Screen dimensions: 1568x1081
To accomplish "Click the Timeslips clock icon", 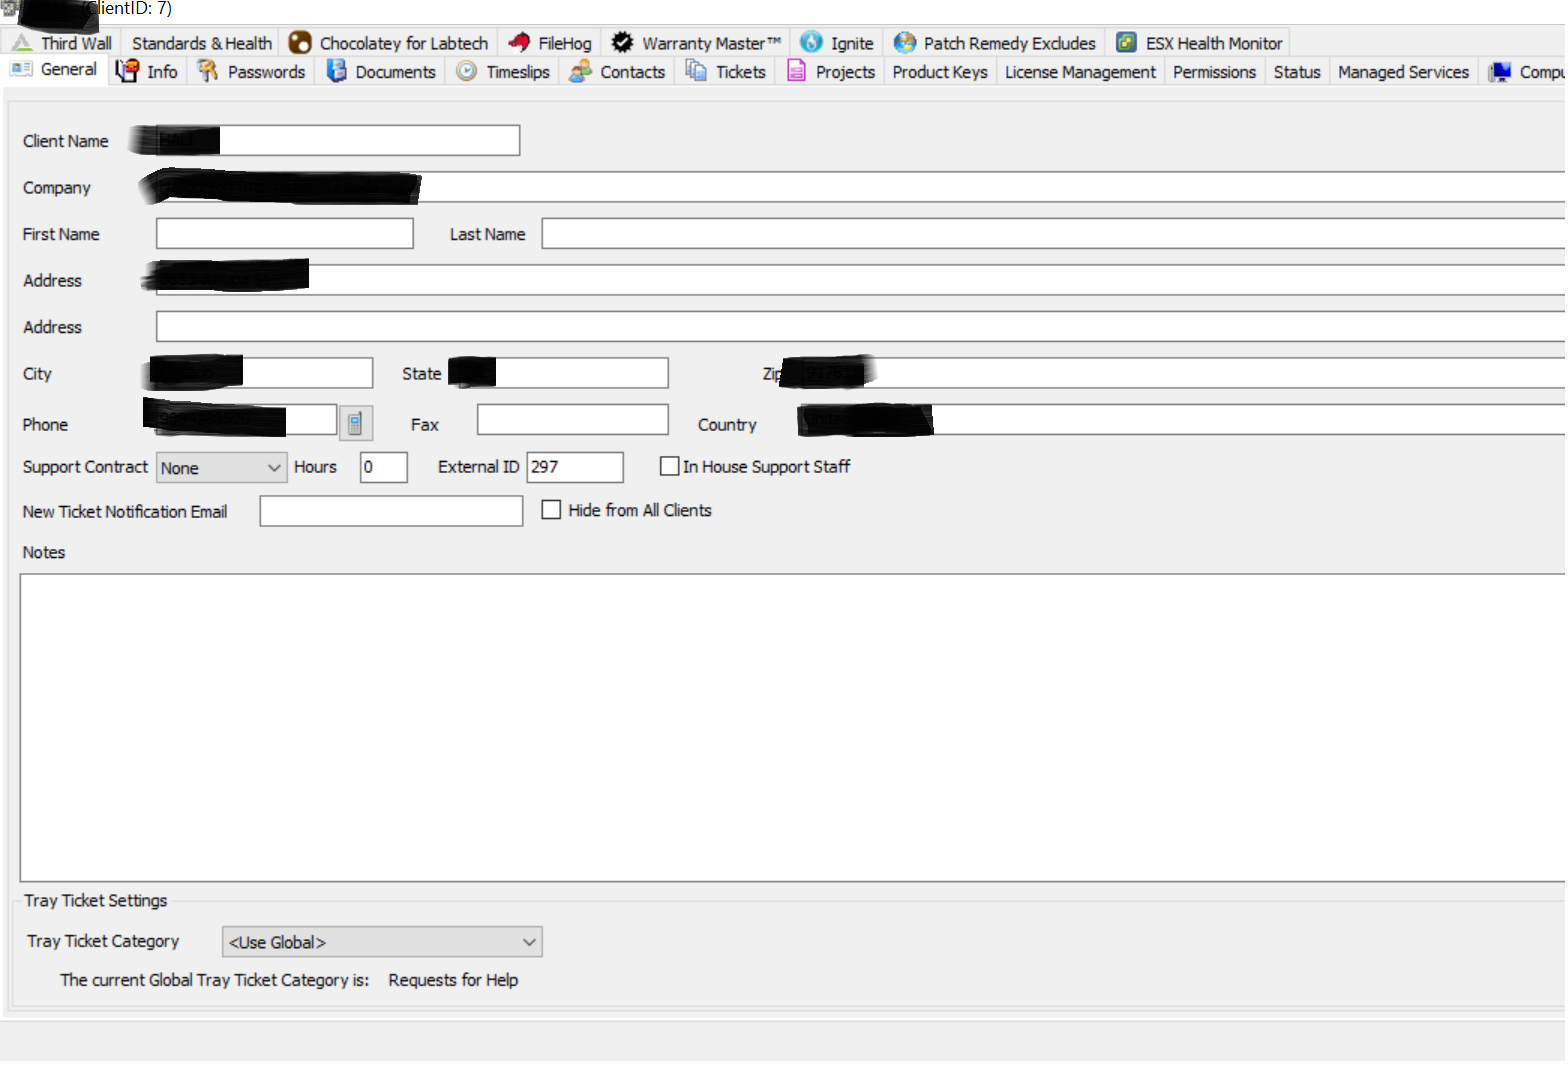I will 466,72.
